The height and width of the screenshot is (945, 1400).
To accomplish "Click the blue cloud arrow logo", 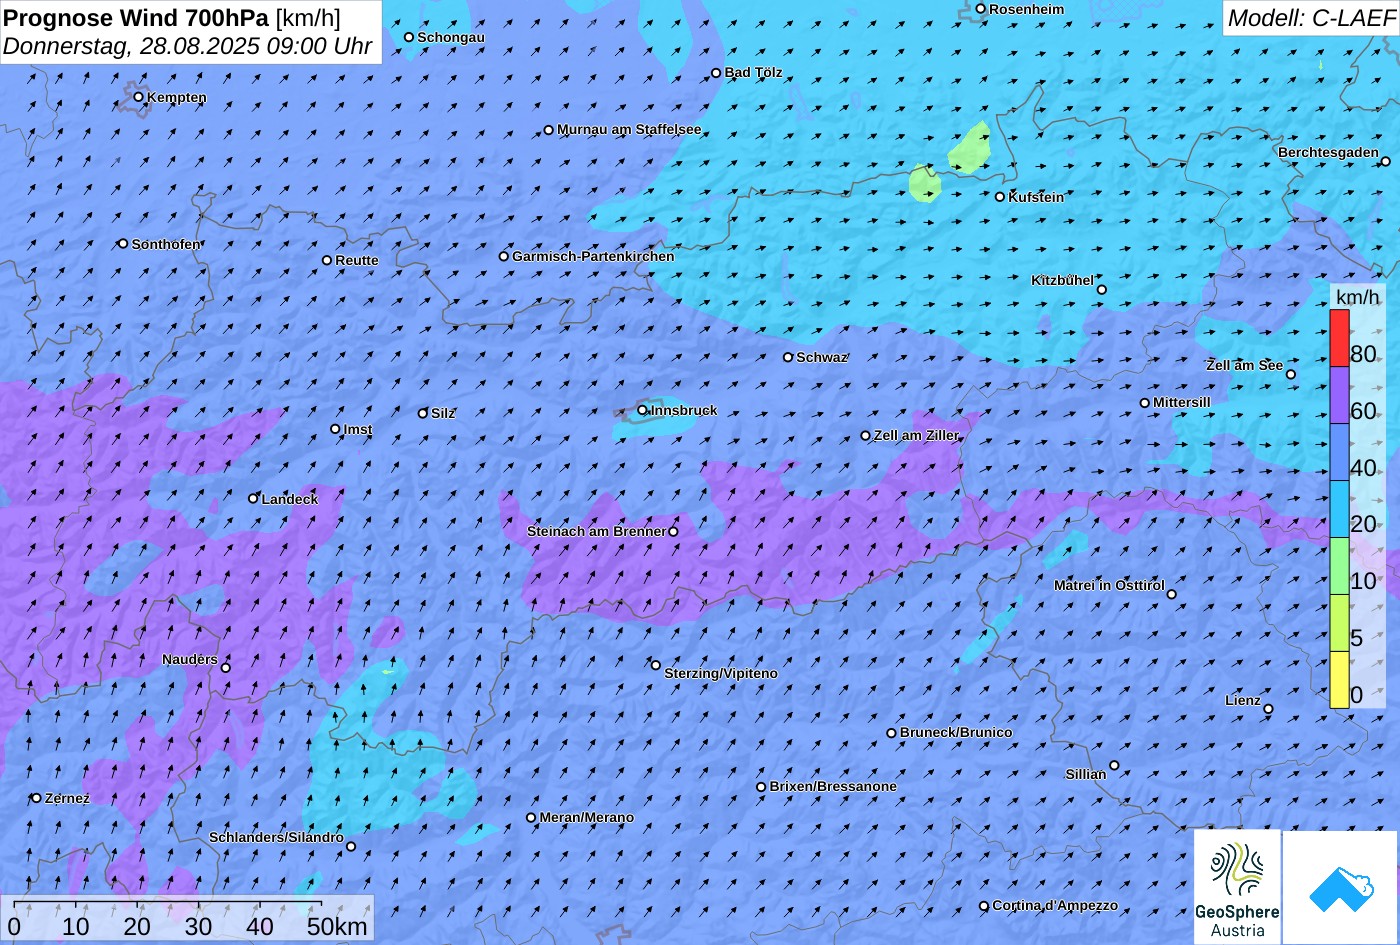I will click(x=1341, y=887).
